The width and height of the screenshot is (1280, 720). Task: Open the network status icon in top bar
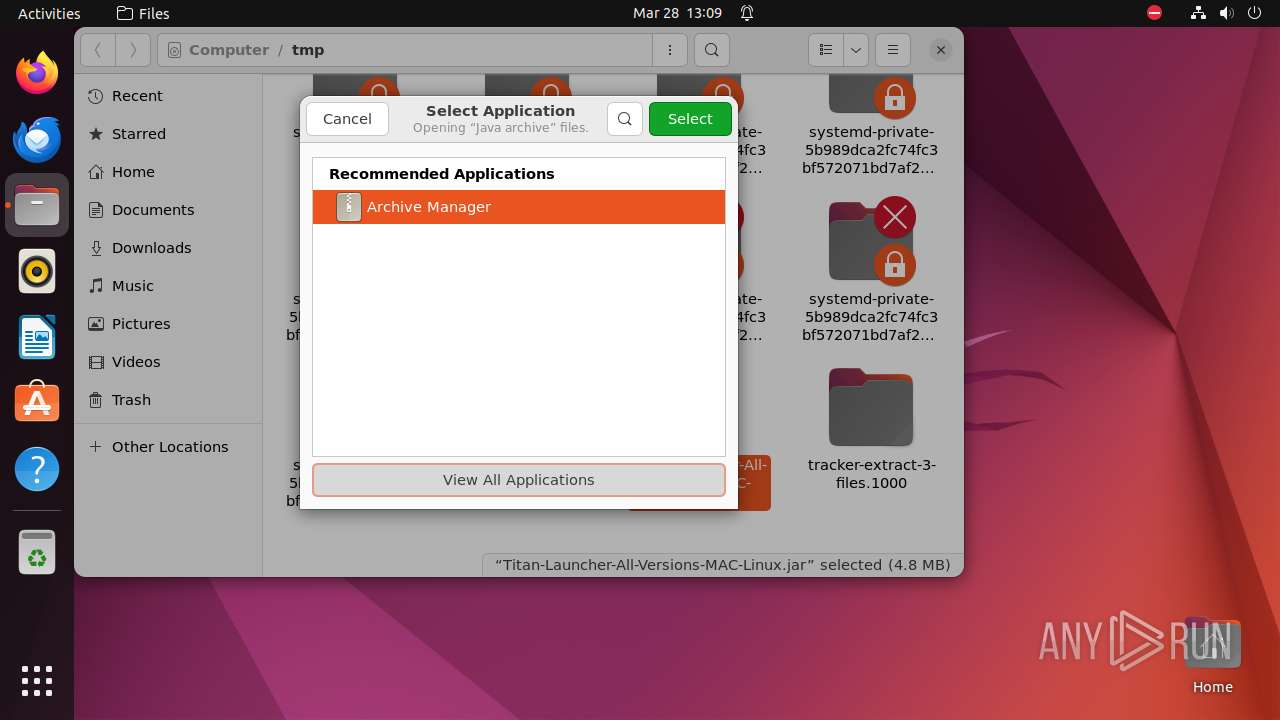click(x=1199, y=13)
